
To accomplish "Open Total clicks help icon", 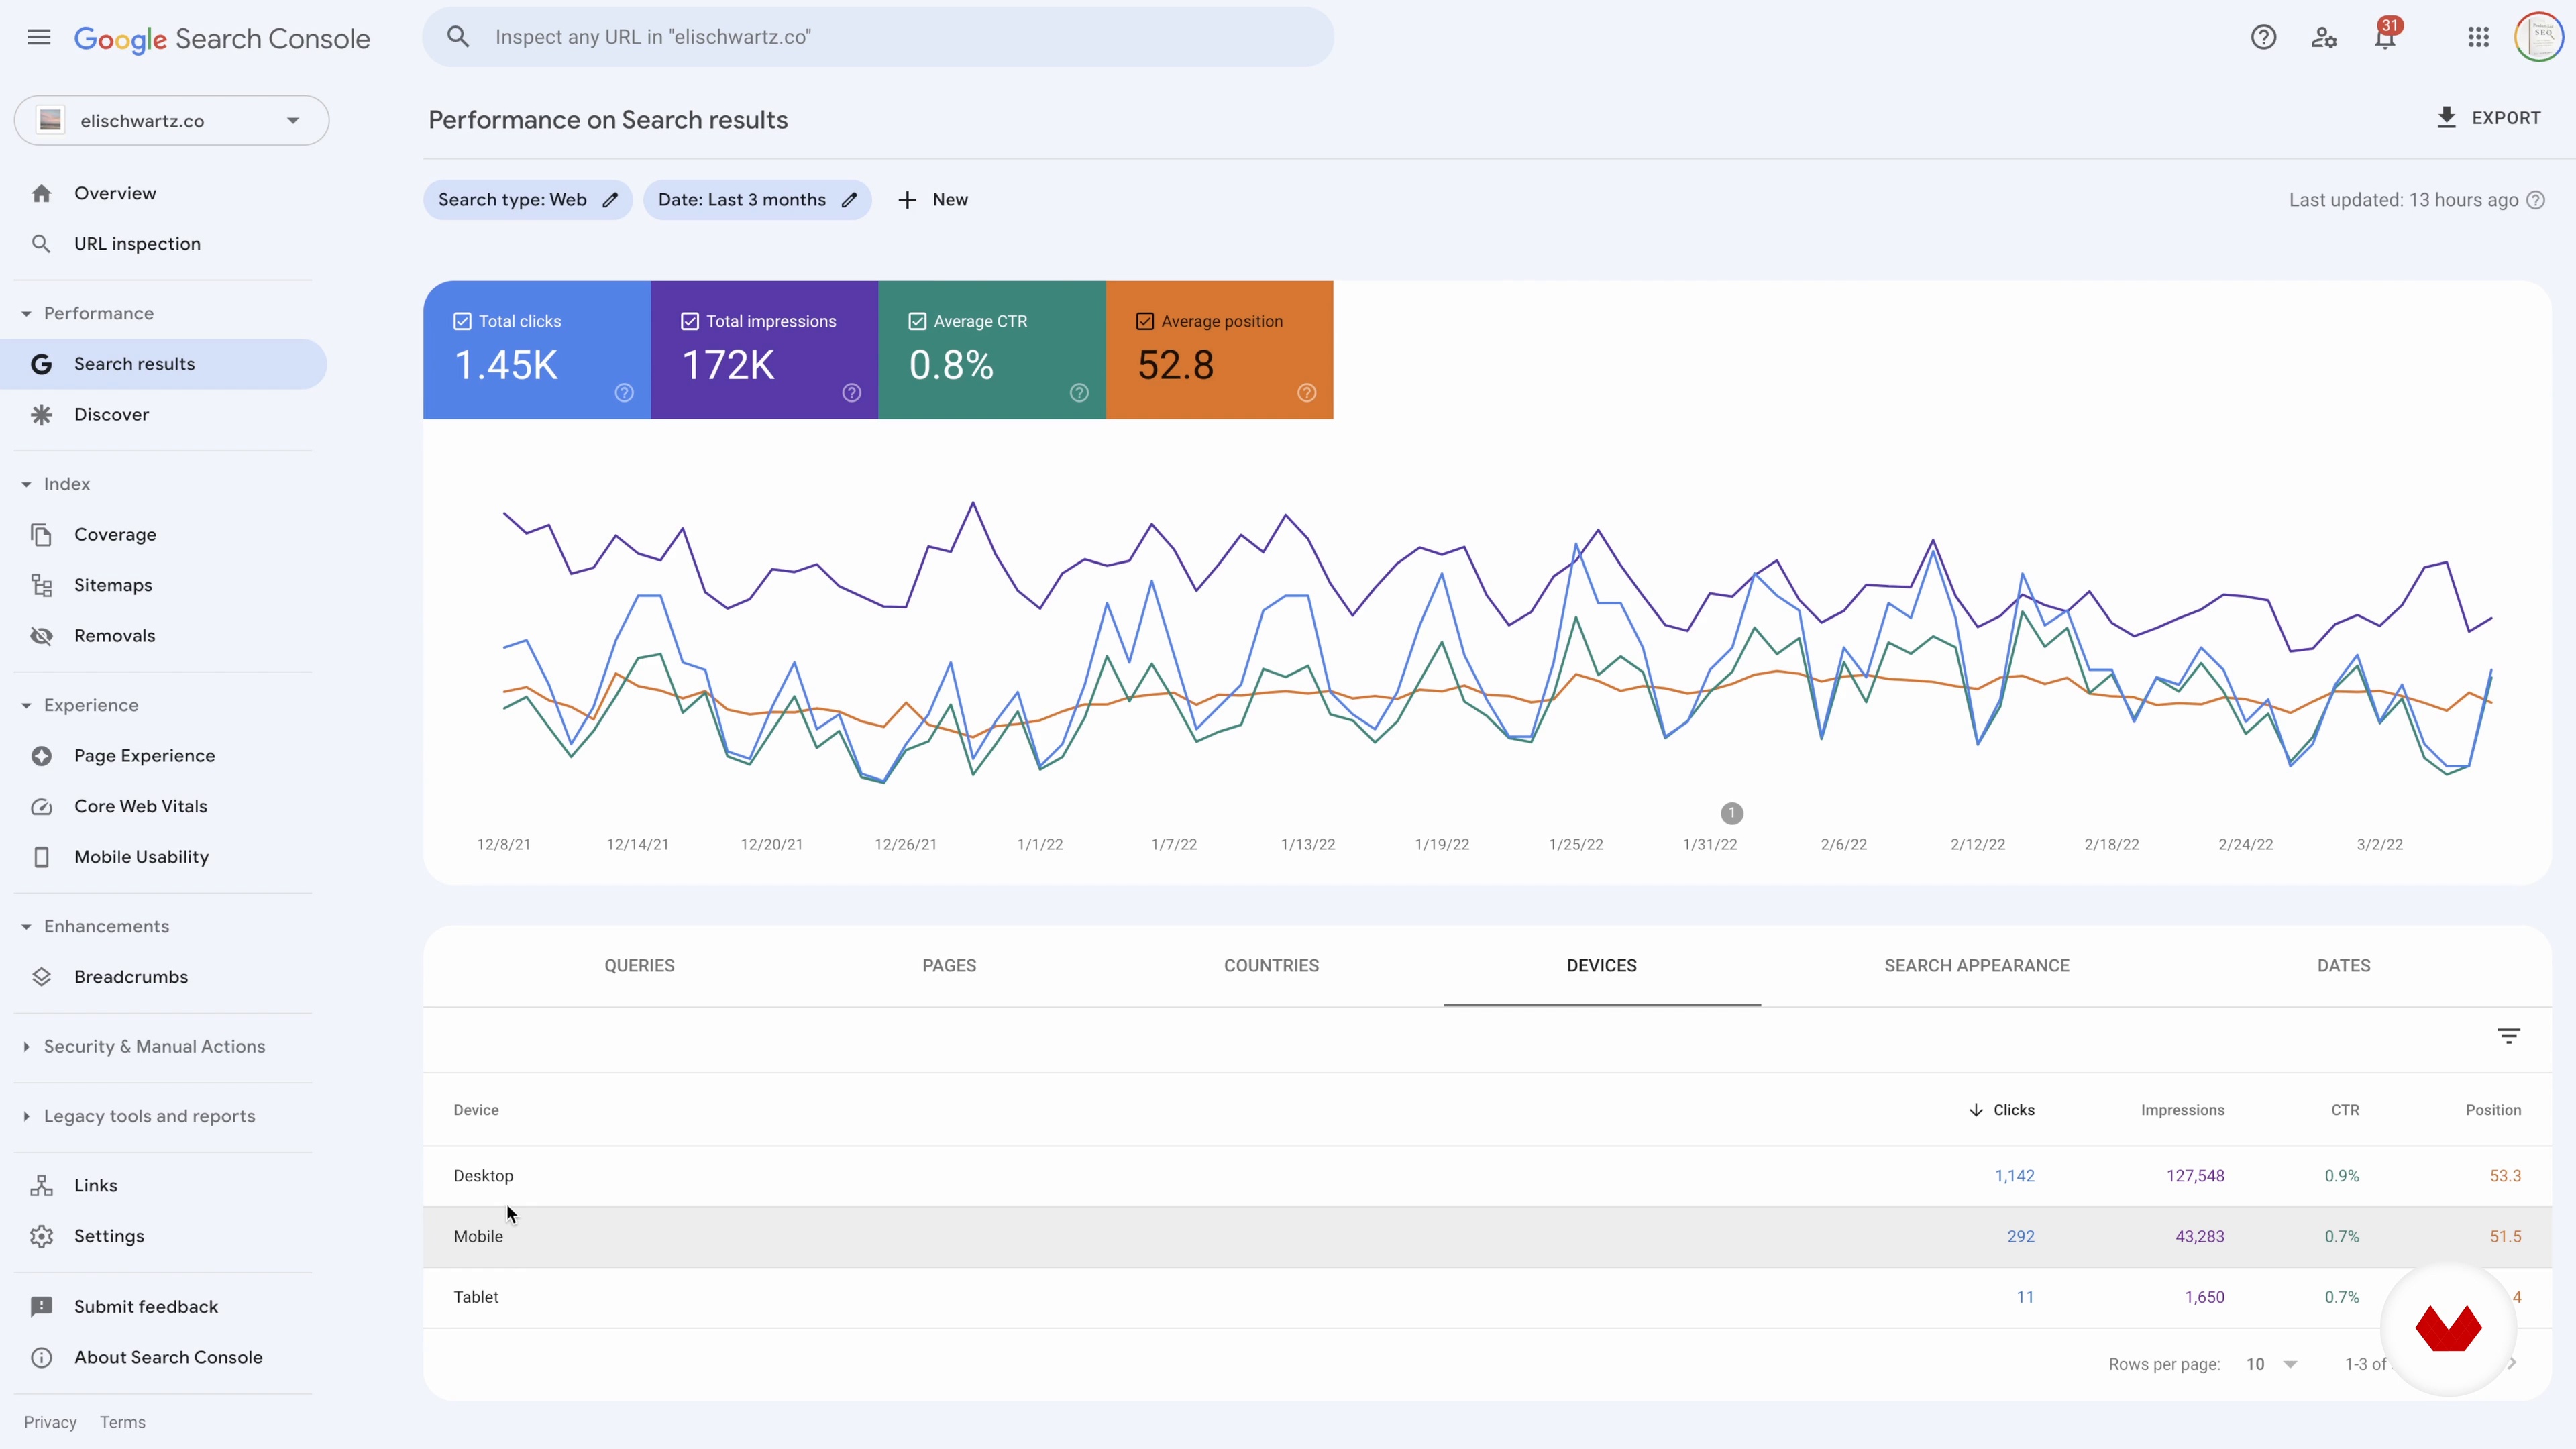I will point(624,393).
